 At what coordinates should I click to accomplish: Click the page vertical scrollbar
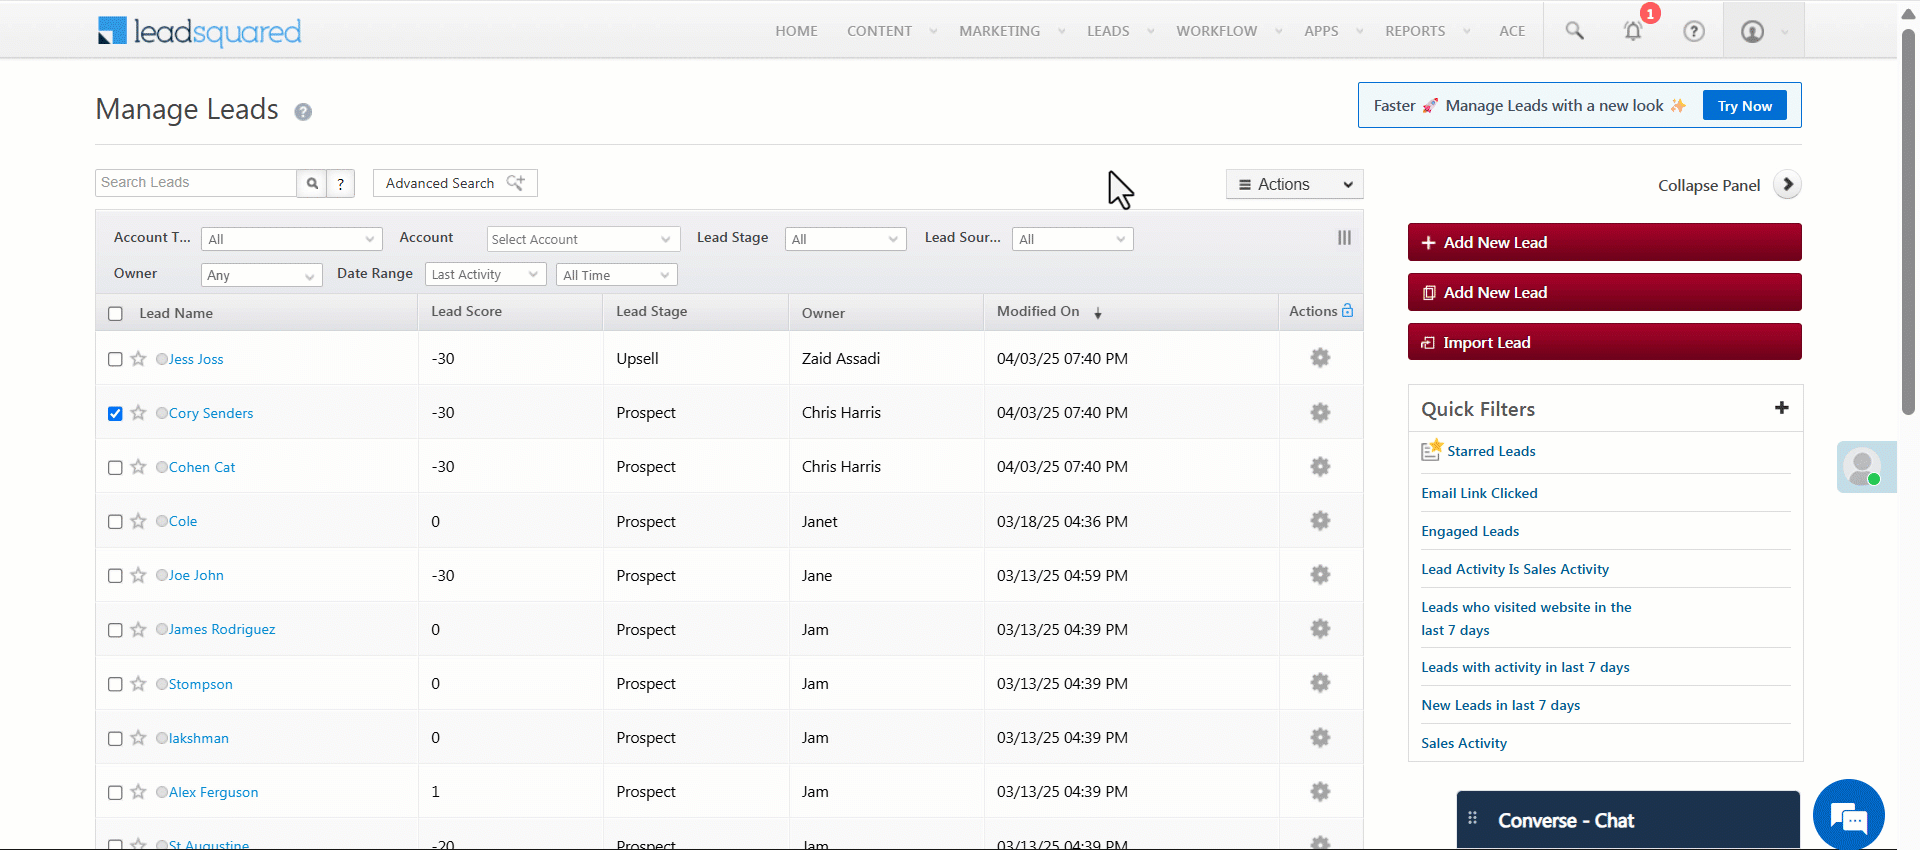pyautogui.click(x=1908, y=220)
